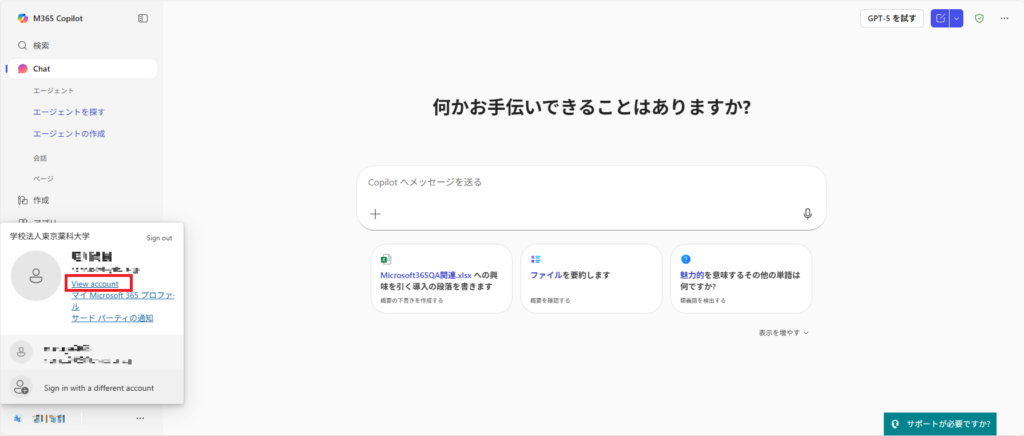Expand the dropdown arrow beside new chat

pyautogui.click(x=956, y=18)
